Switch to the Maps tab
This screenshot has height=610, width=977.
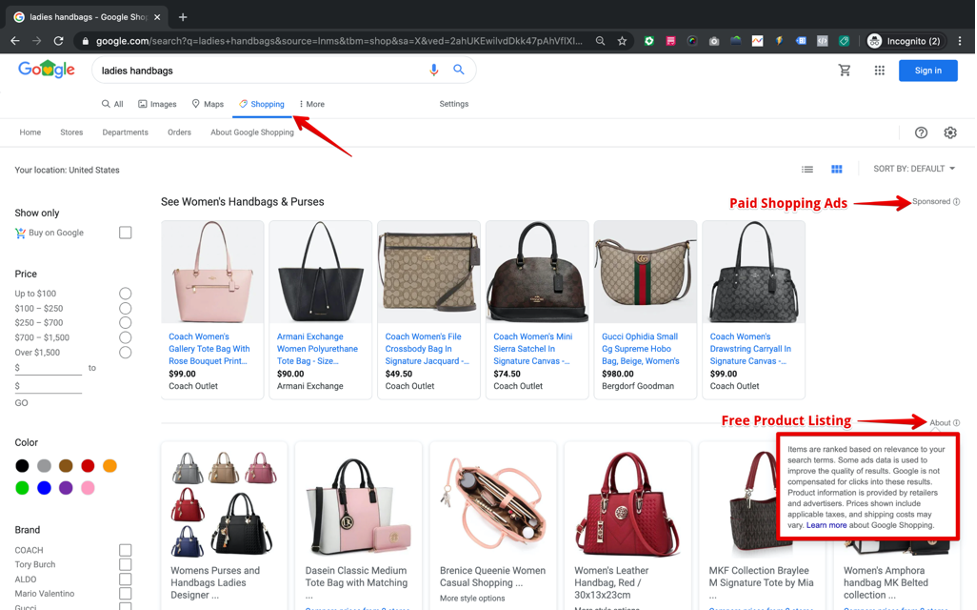[x=207, y=104]
